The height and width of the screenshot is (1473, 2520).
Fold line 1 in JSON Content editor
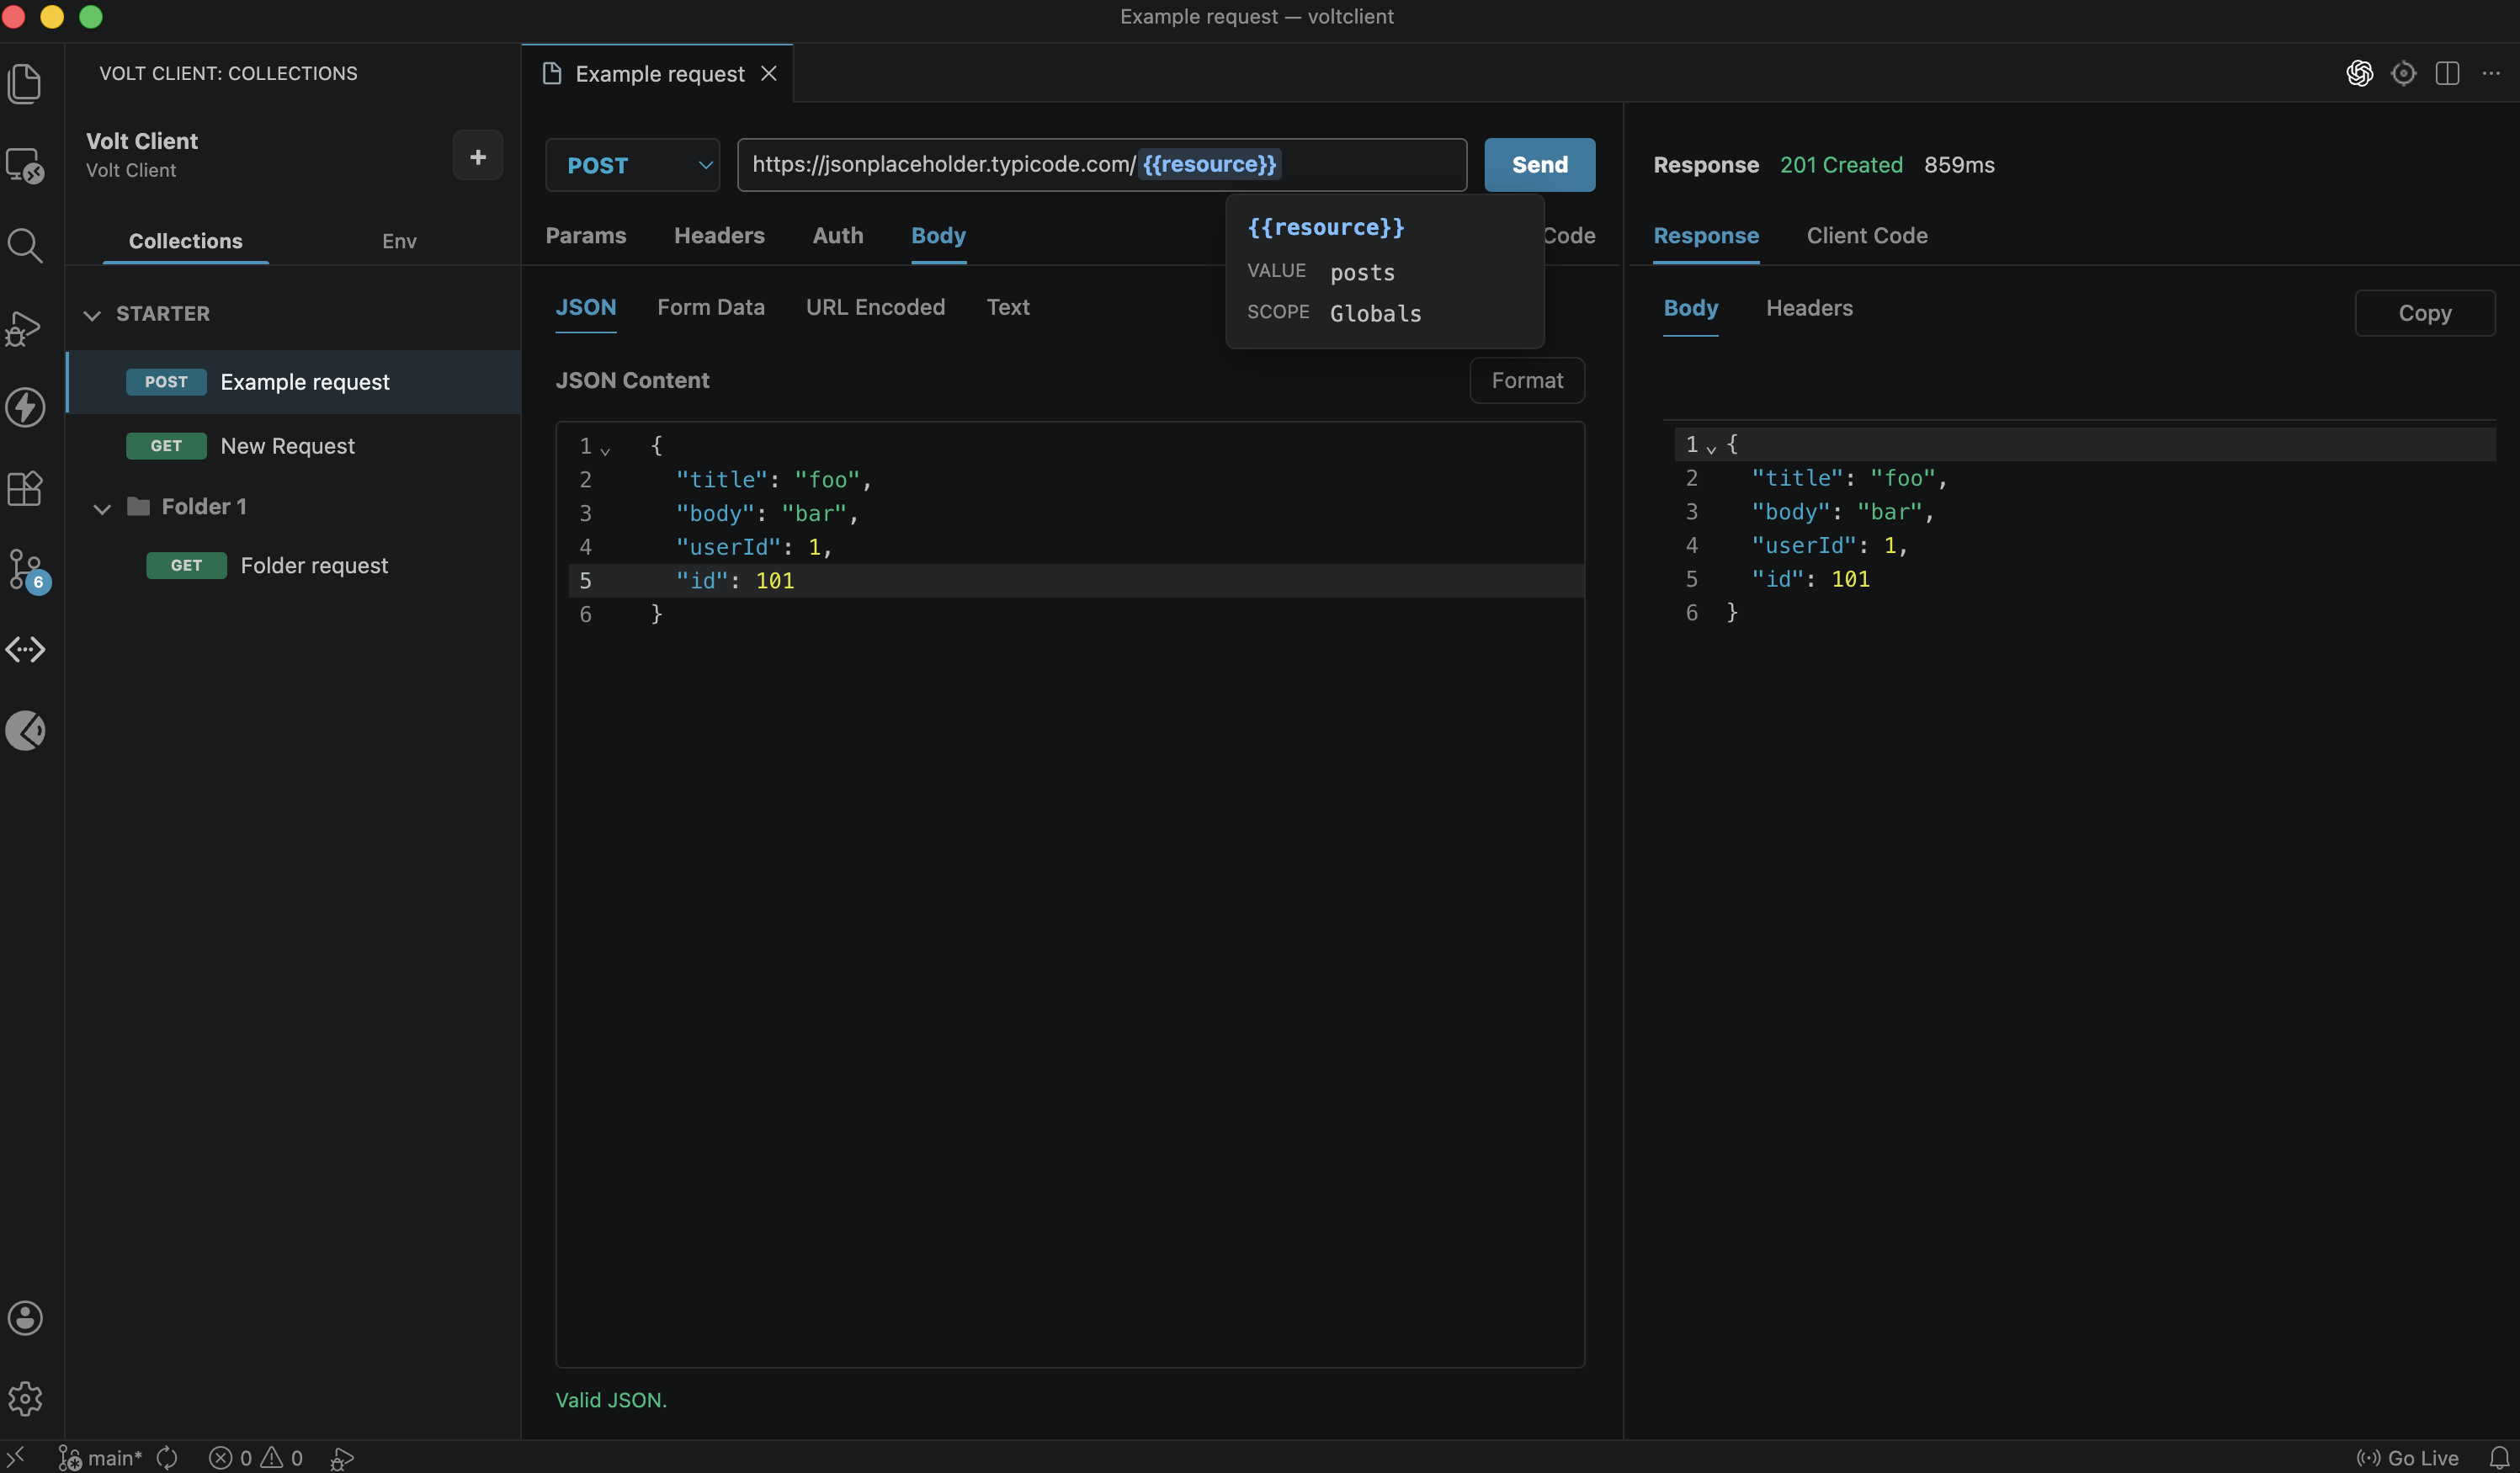pos(605,451)
